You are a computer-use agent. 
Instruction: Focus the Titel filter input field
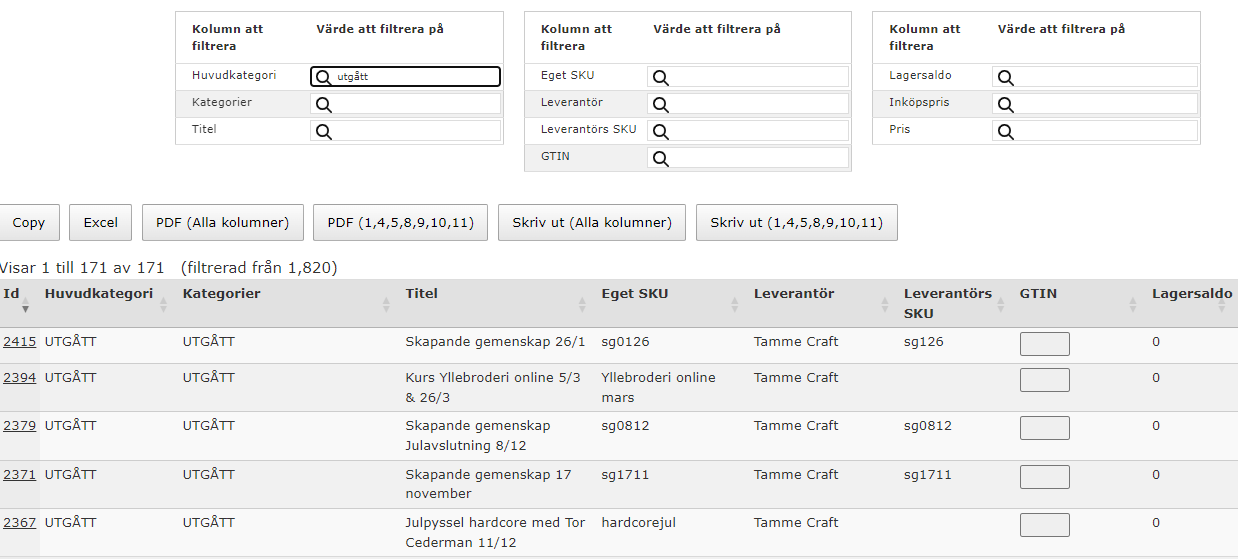point(405,131)
